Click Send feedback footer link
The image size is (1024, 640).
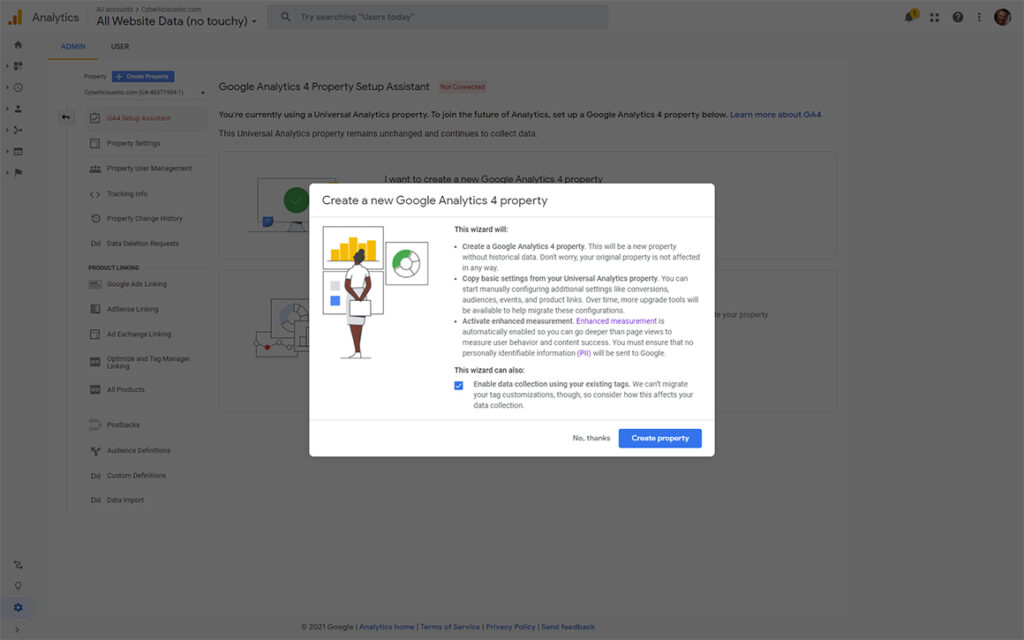(x=568, y=627)
